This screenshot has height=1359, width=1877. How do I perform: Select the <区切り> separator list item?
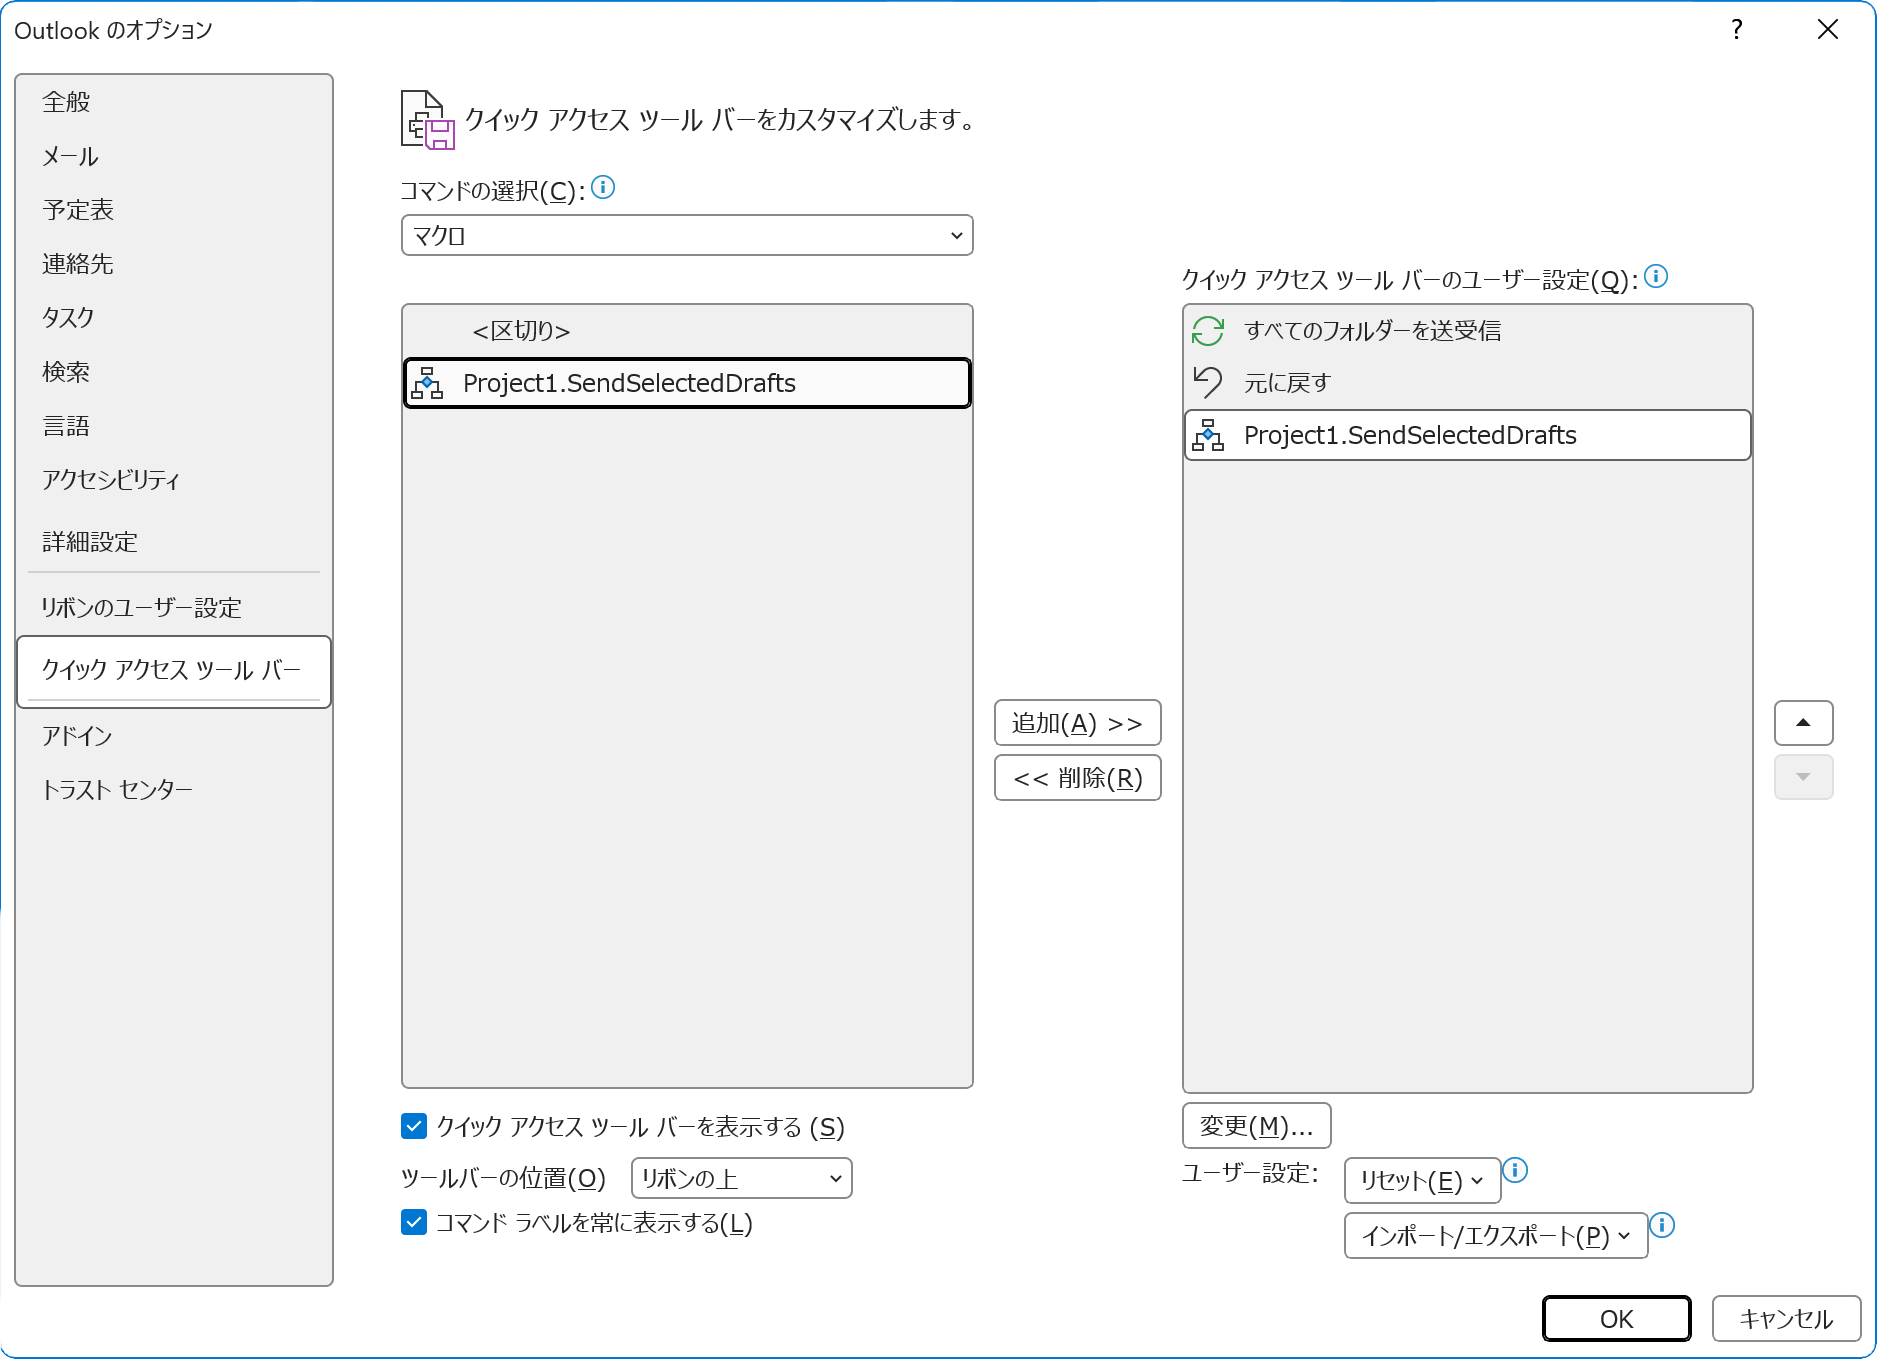coord(521,331)
